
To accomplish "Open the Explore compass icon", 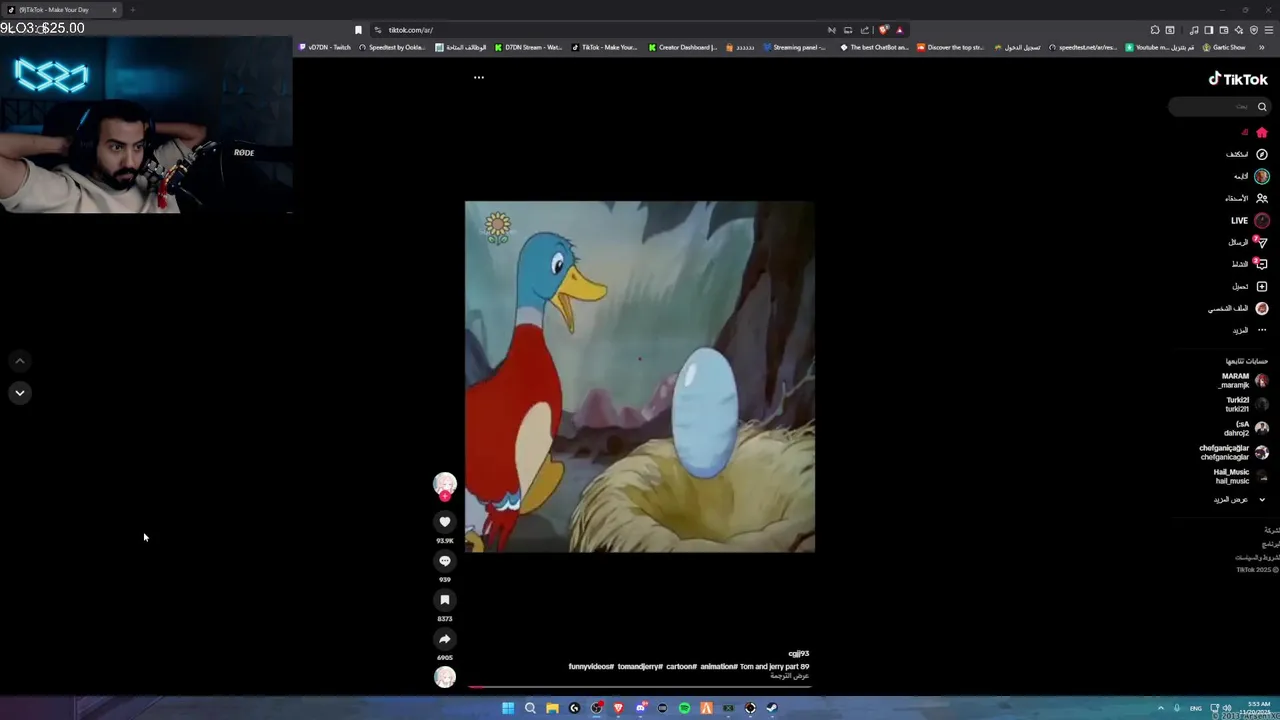I will [x=1262, y=154].
